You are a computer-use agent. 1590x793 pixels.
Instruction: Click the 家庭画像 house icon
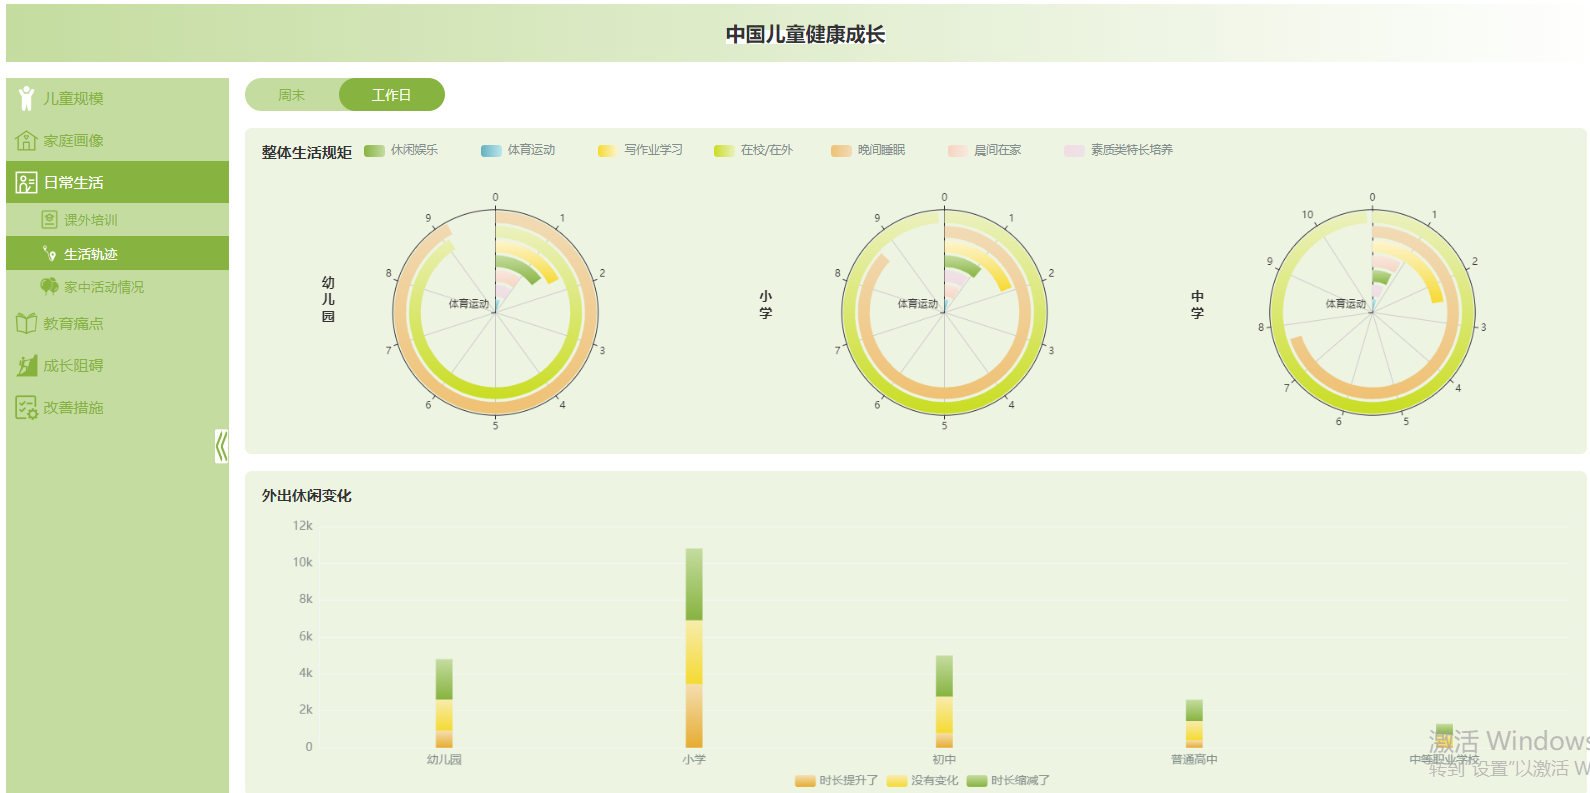coord(26,140)
